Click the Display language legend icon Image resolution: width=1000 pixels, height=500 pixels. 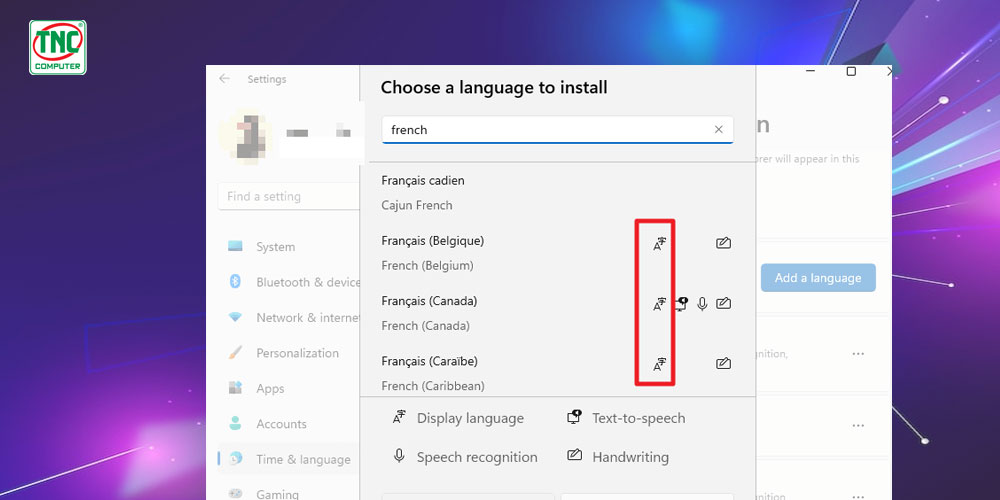(399, 417)
